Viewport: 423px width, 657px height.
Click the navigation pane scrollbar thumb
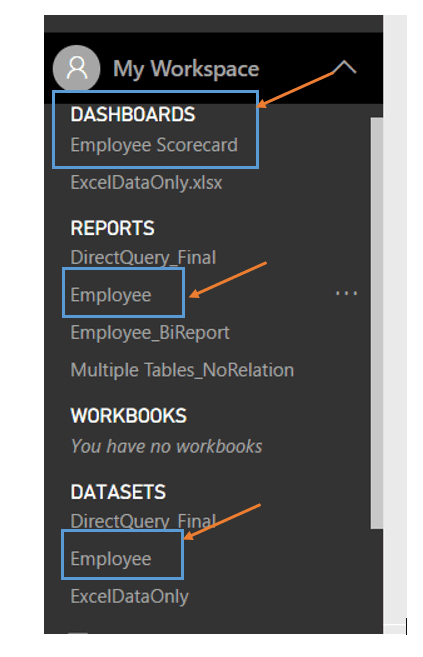377,323
